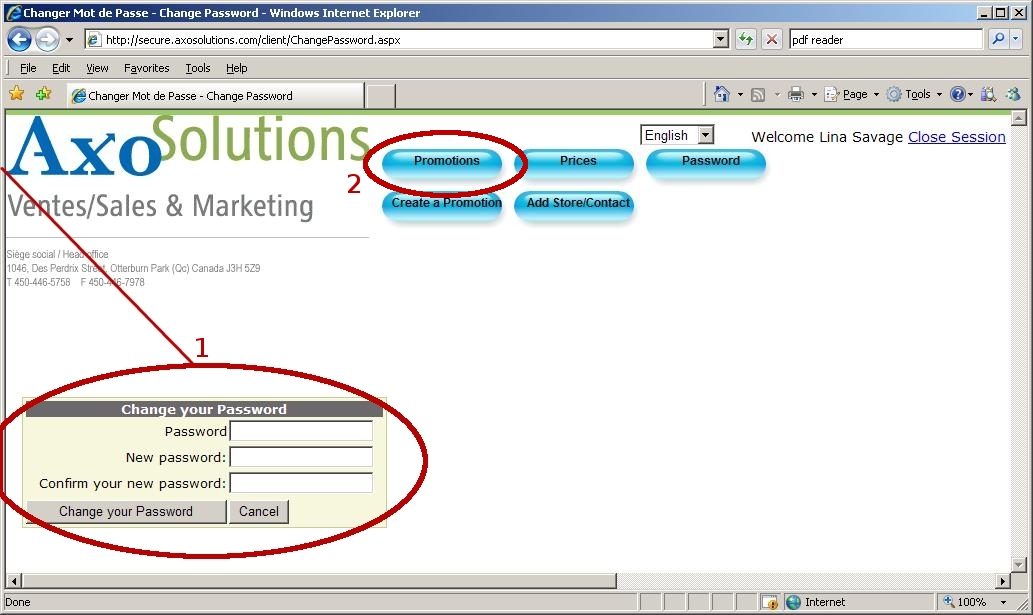The height and width of the screenshot is (615, 1033).
Task: Open the Favorites menu
Action: coord(146,68)
